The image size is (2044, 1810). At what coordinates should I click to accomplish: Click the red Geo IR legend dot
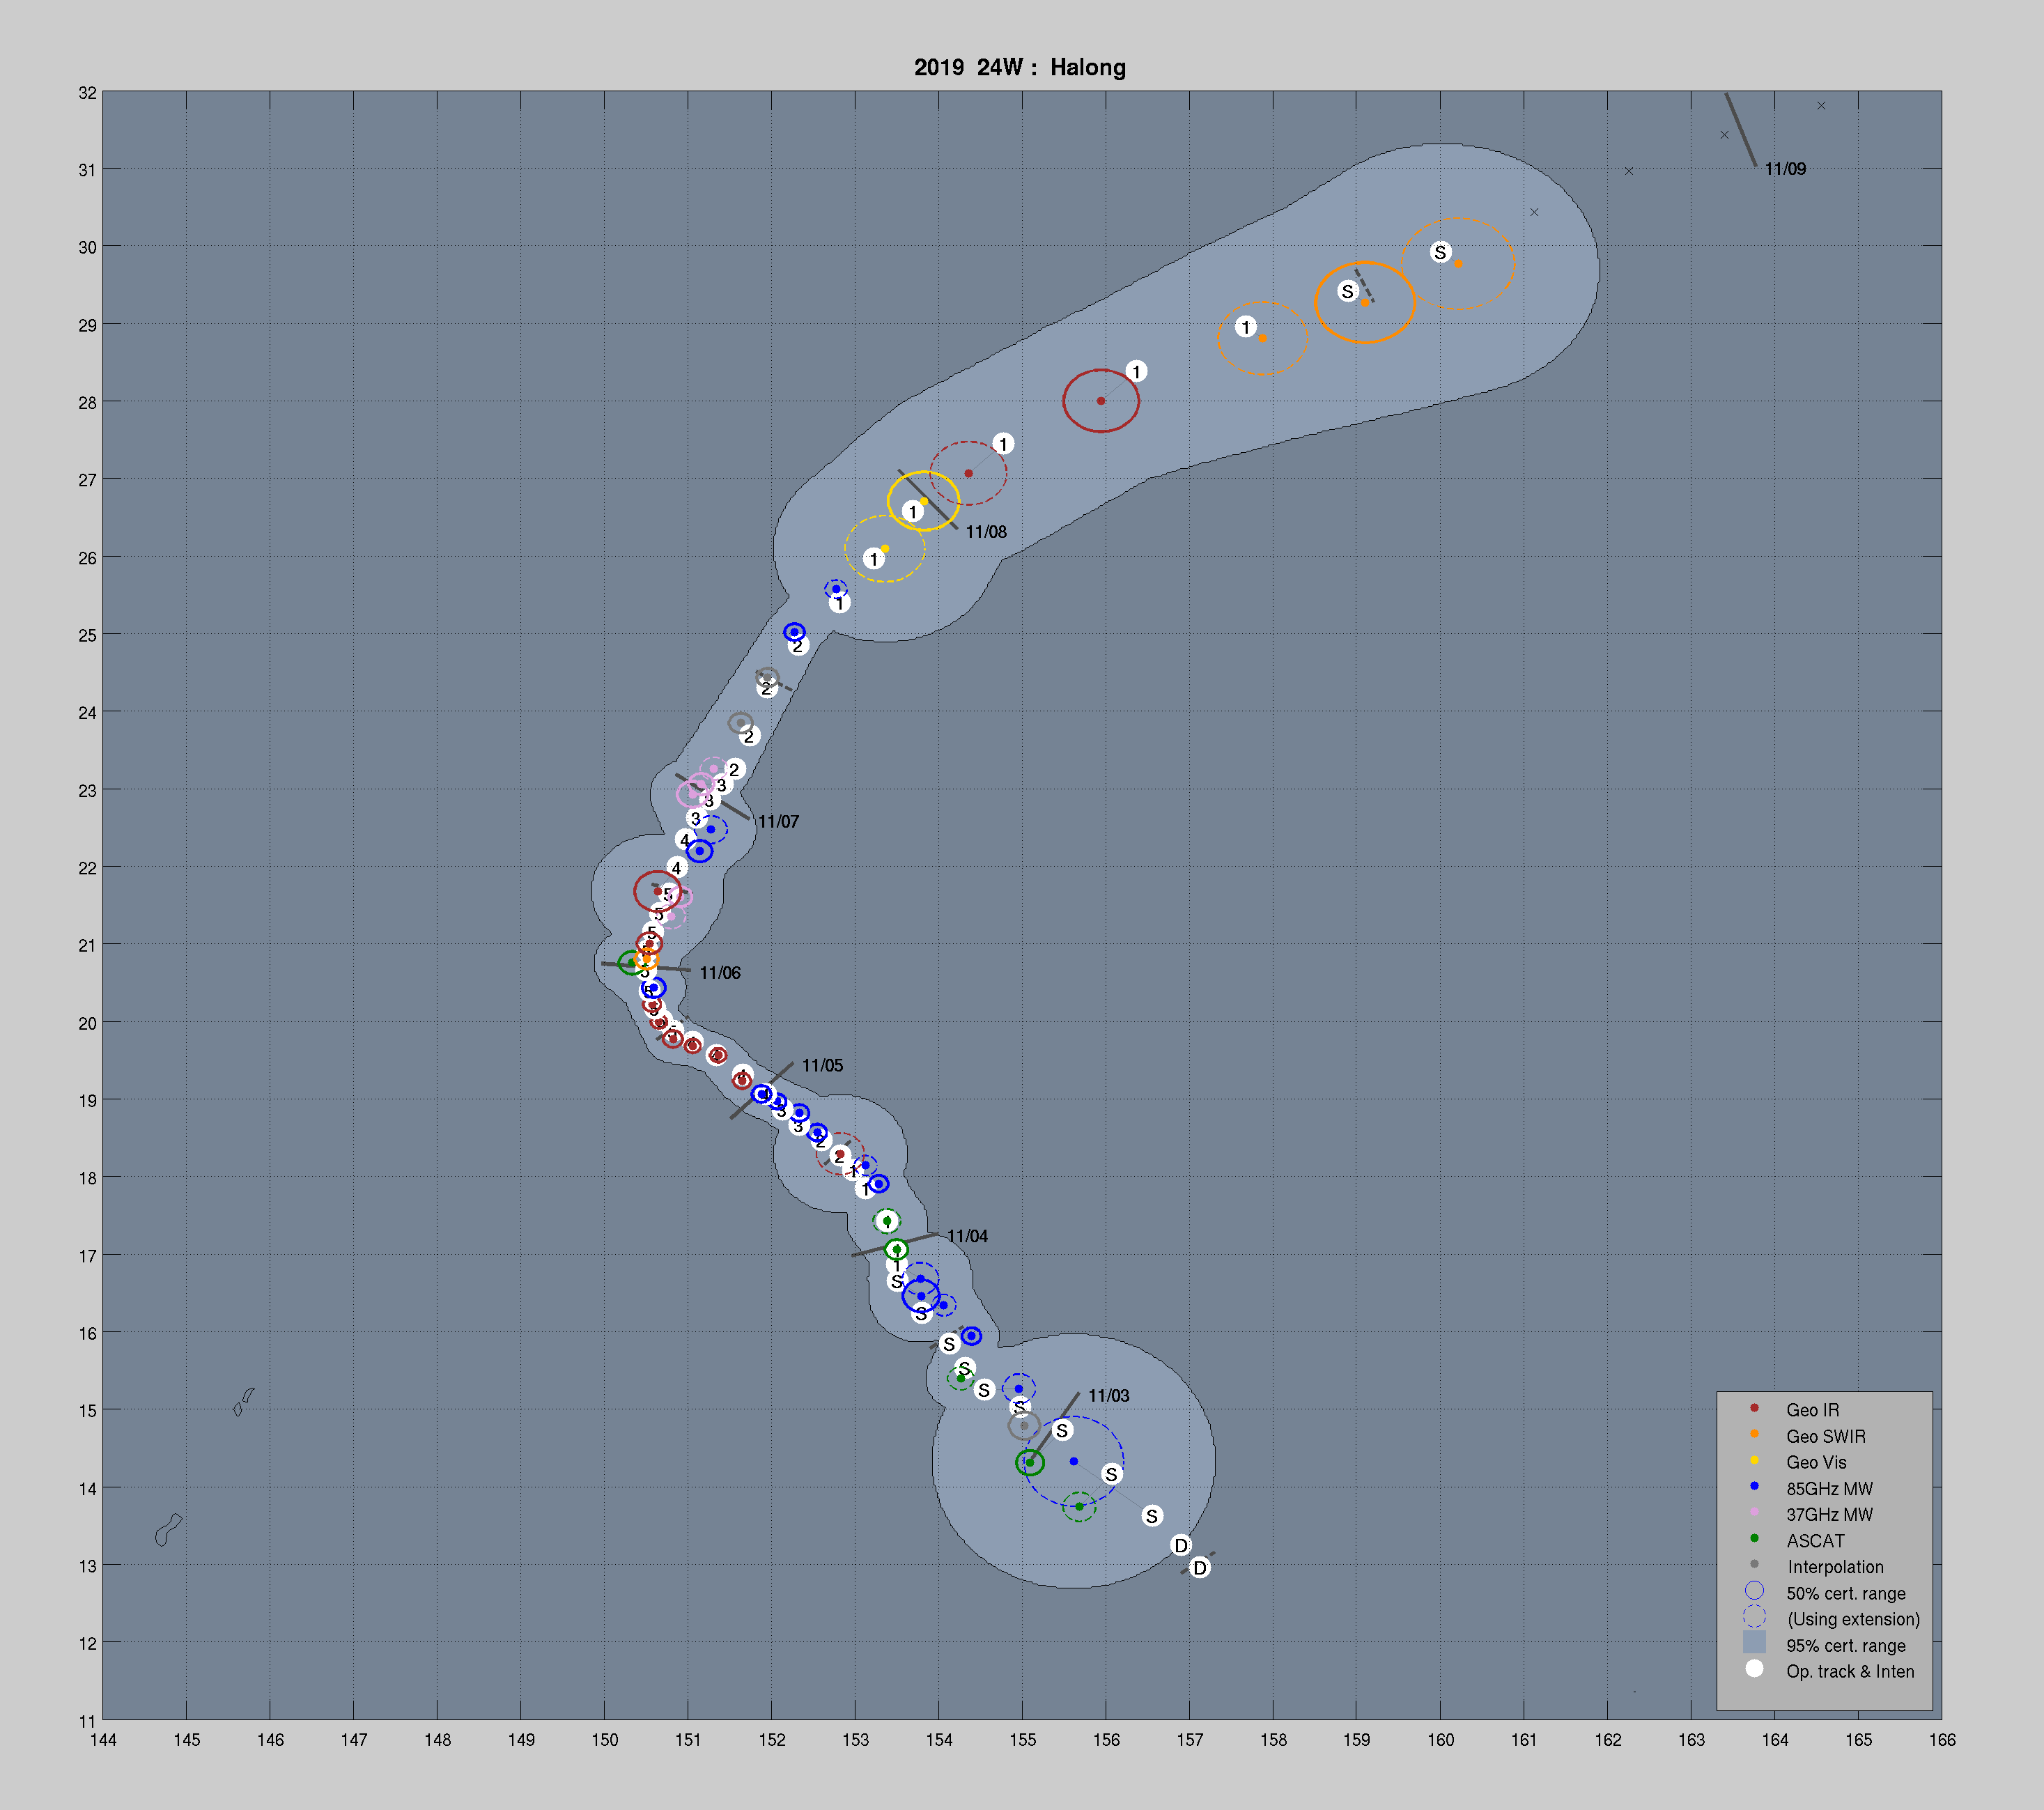[1754, 1408]
